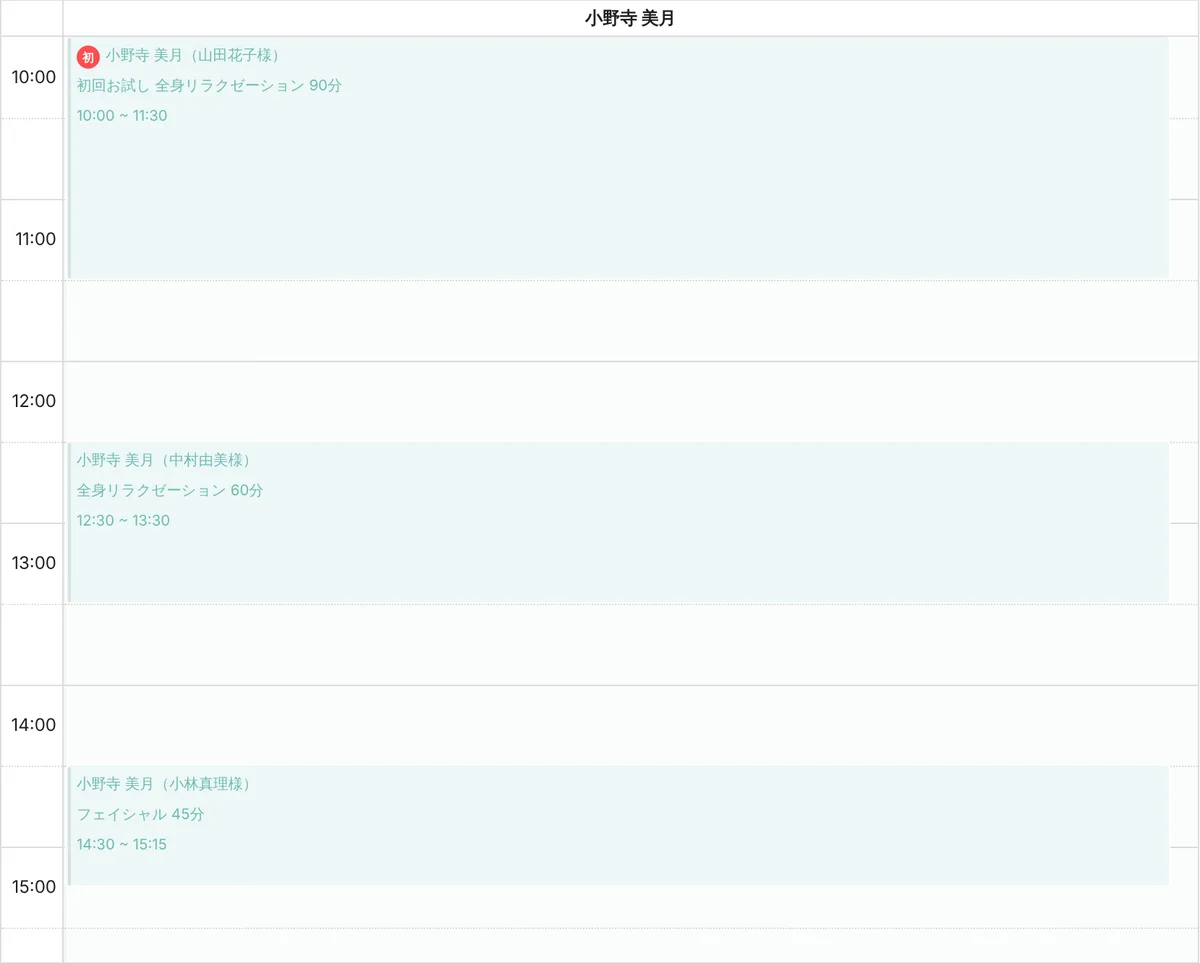Click the 12:30 ~ 13:30 time range
The width and height of the screenshot is (1200, 963).
coord(123,521)
